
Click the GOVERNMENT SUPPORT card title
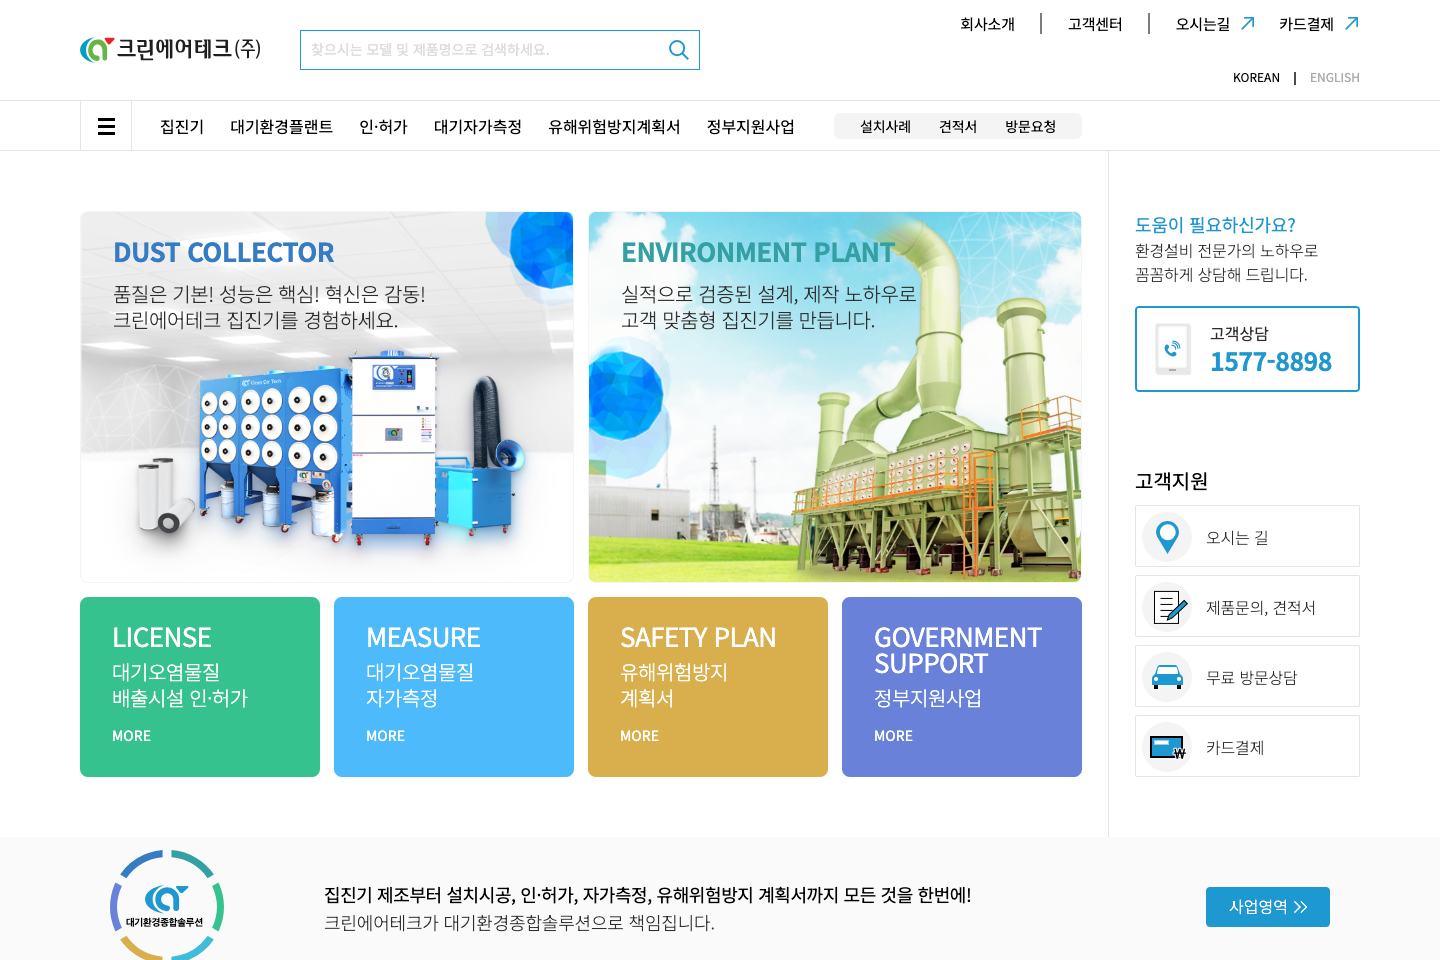tap(958, 650)
